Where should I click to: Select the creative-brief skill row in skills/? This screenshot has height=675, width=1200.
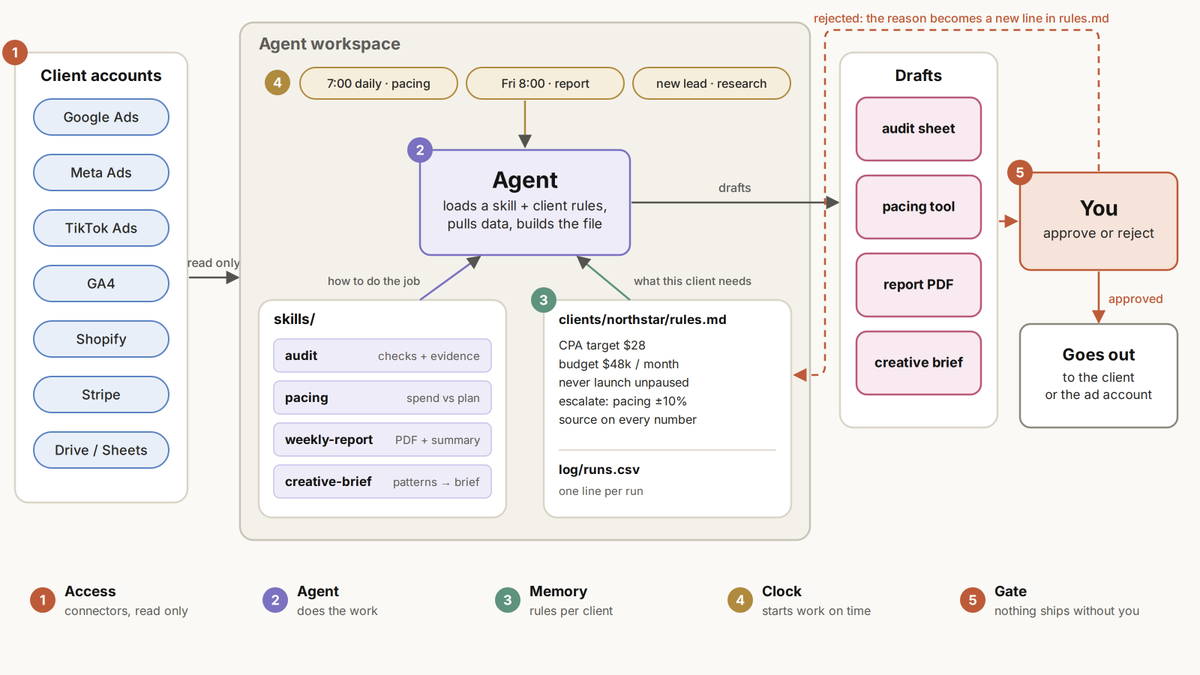tap(382, 482)
